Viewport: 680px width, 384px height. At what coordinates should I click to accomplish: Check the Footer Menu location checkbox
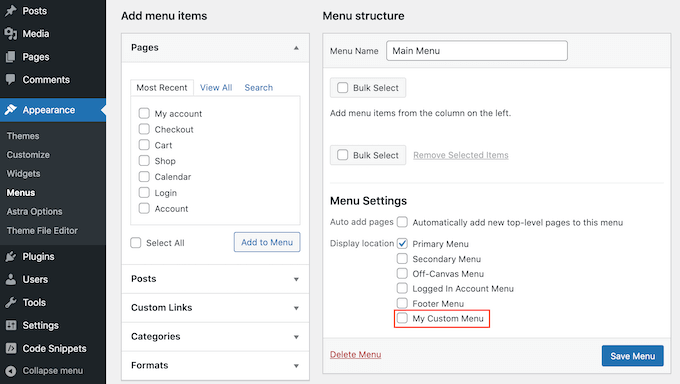coord(402,303)
